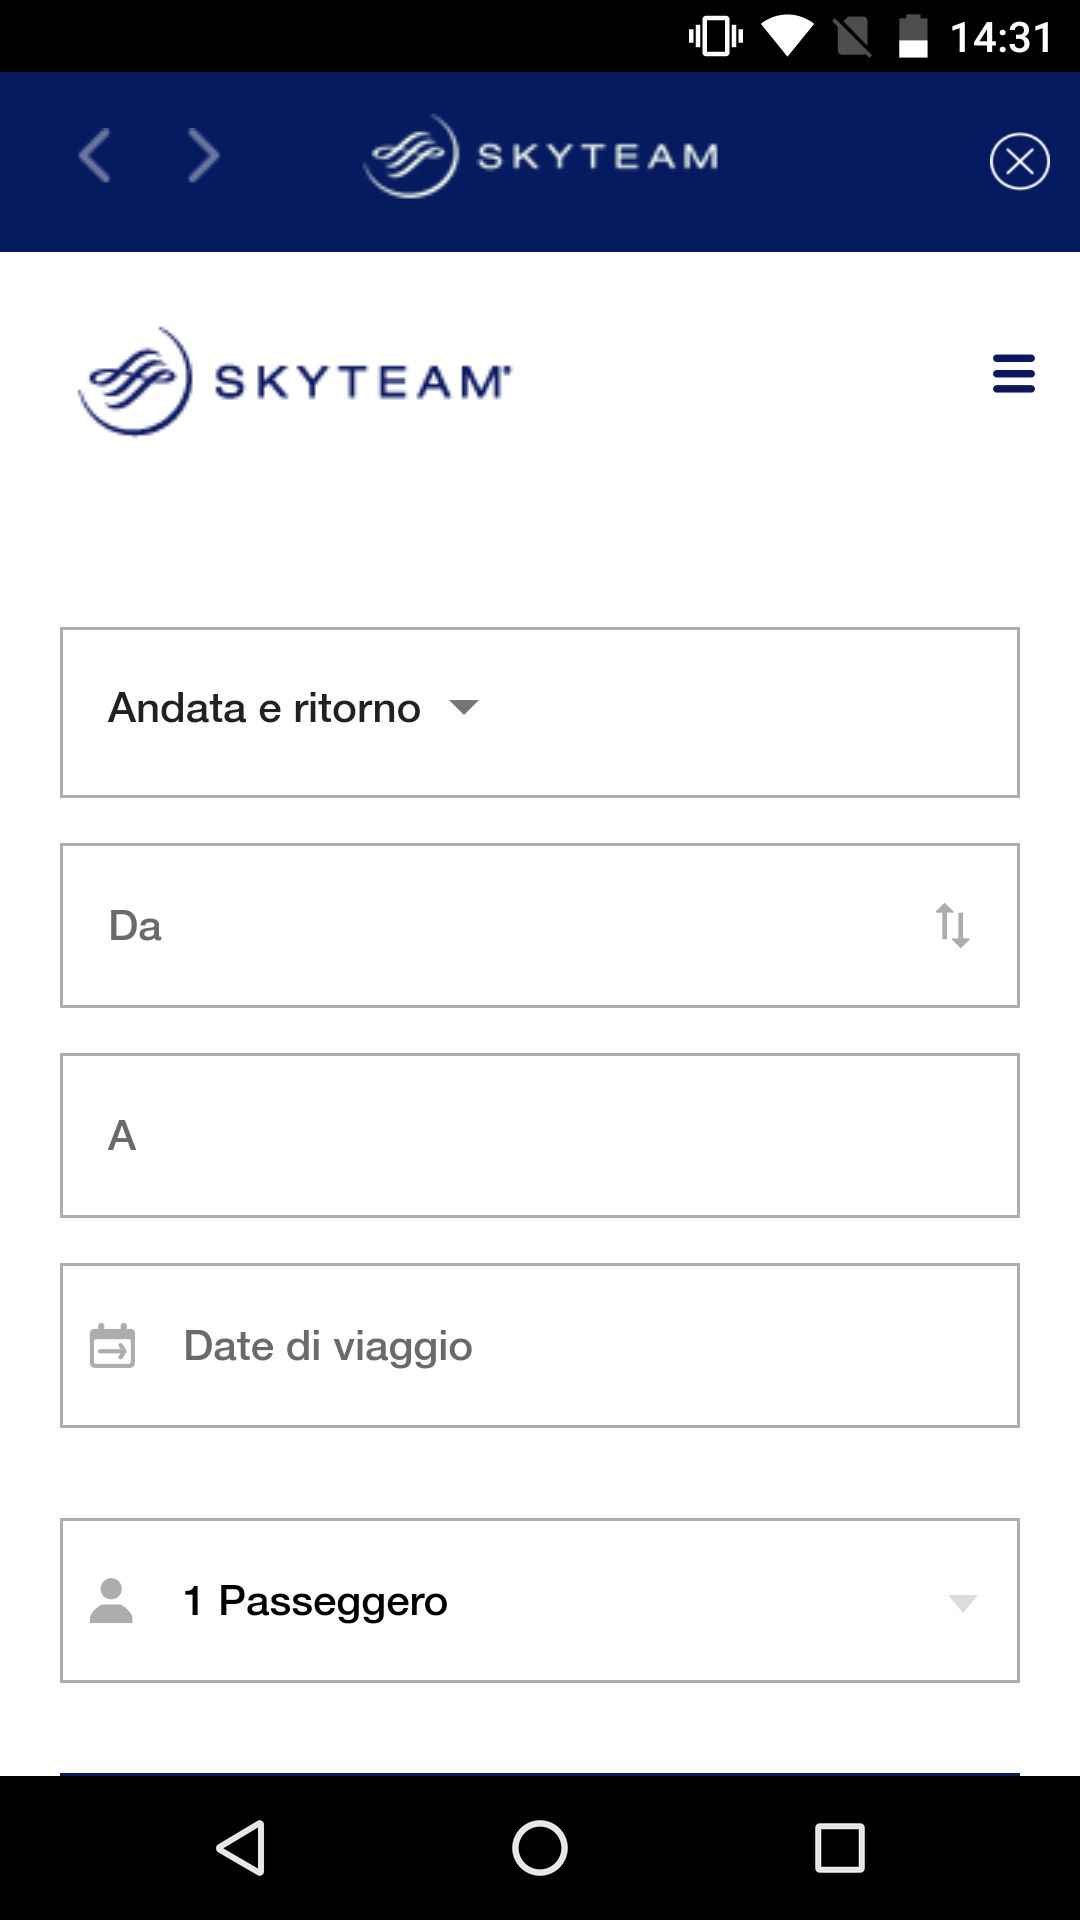Viewport: 1080px width, 1920px height.
Task: Tap the calendar icon
Action: coord(113,1346)
